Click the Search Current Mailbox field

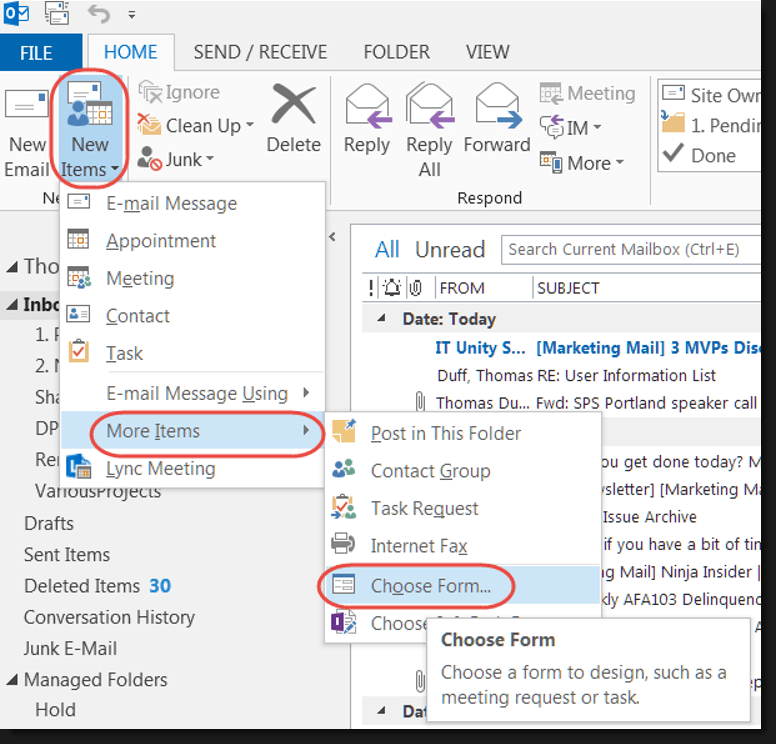tap(630, 249)
